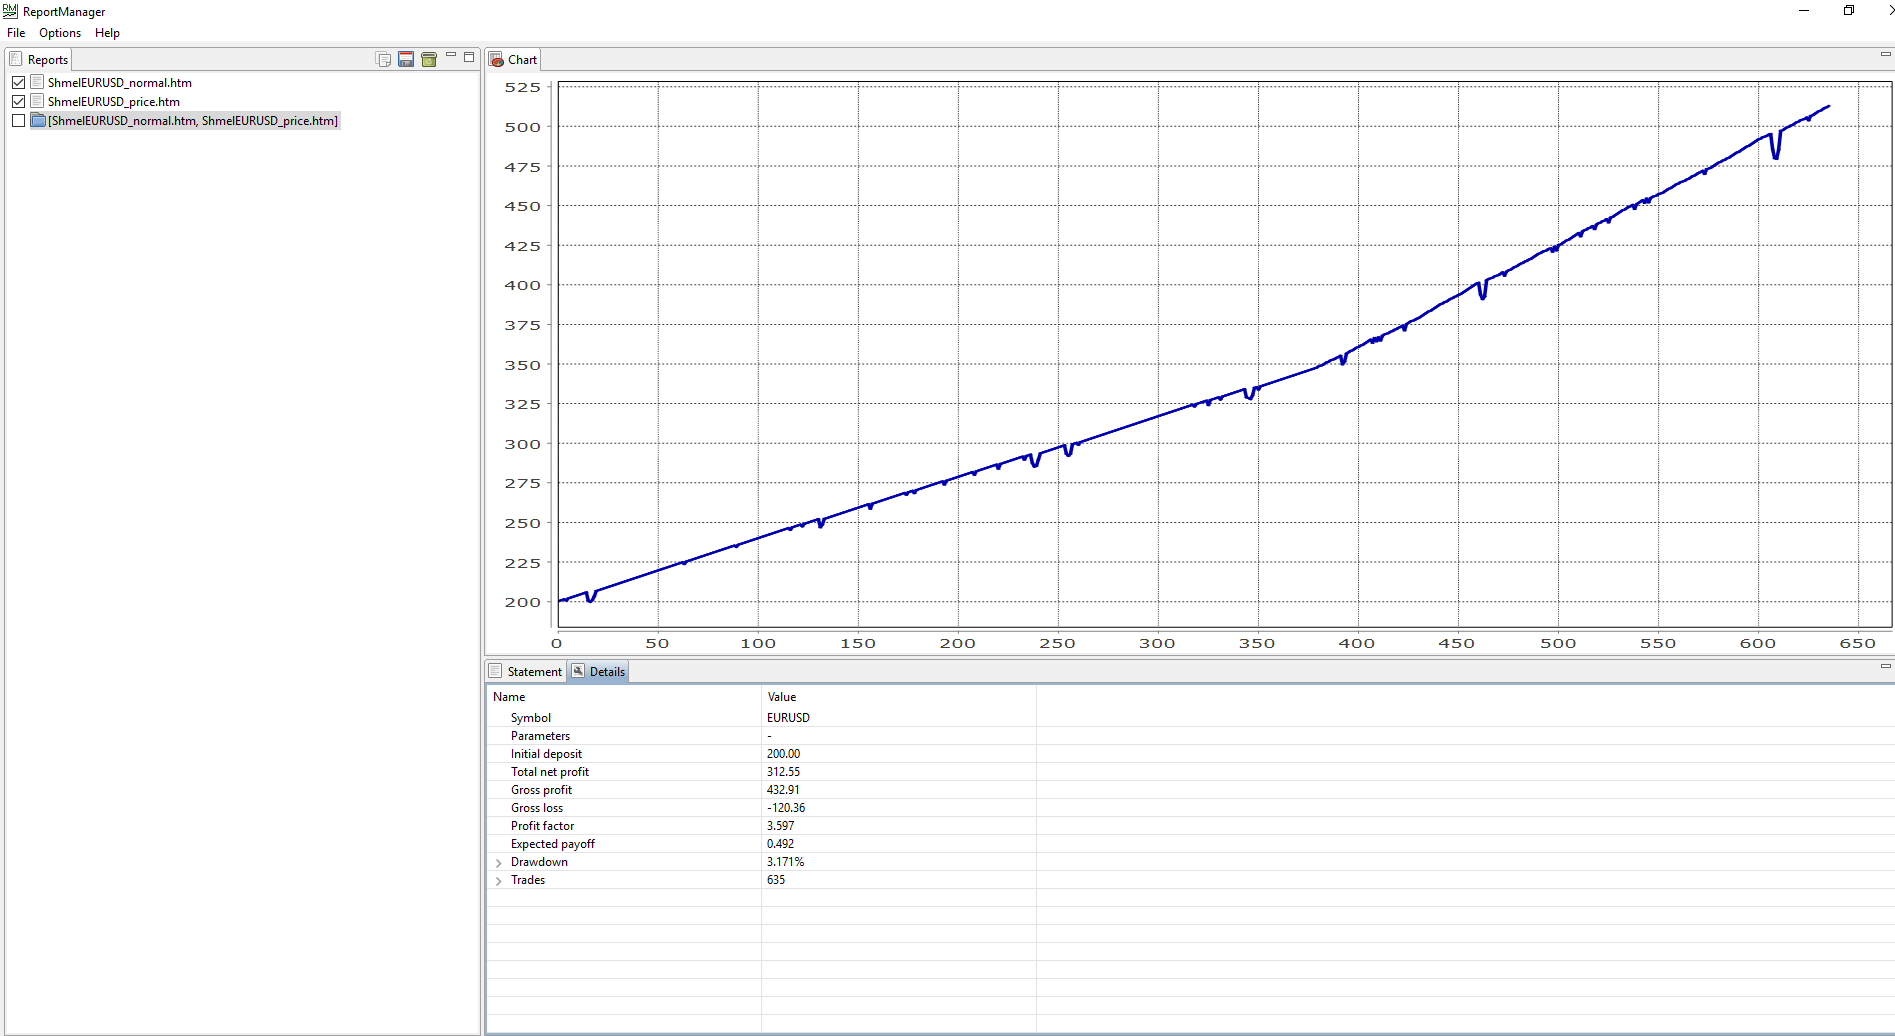Select the Initial deposit row label

coord(546,754)
